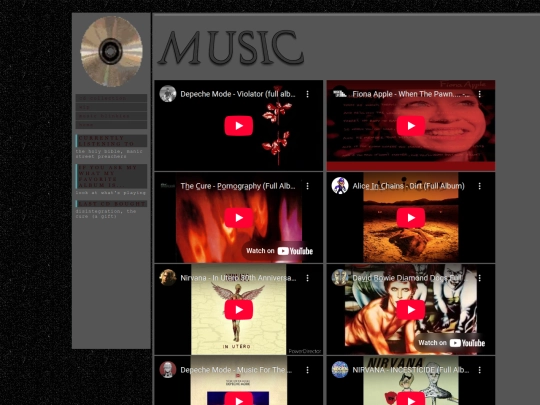The height and width of the screenshot is (405, 540).
Task: Open the cd collection sidebar link
Action: pos(111,98)
